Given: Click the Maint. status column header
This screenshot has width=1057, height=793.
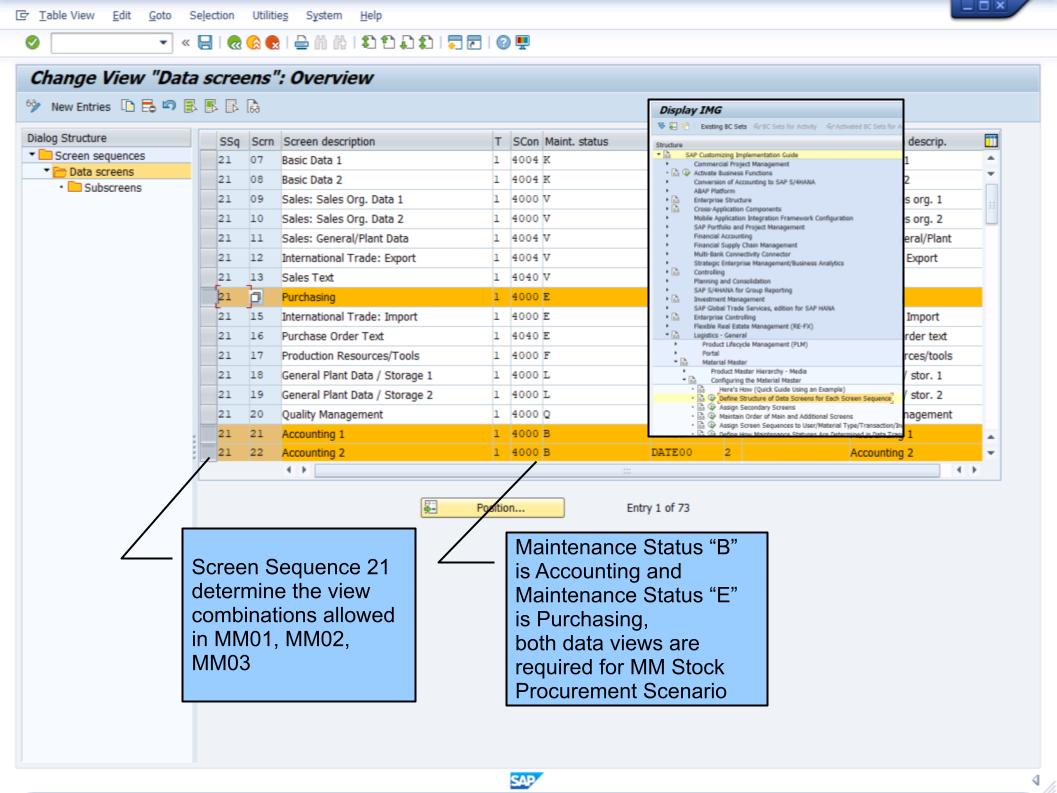Looking at the screenshot, I should (595, 142).
